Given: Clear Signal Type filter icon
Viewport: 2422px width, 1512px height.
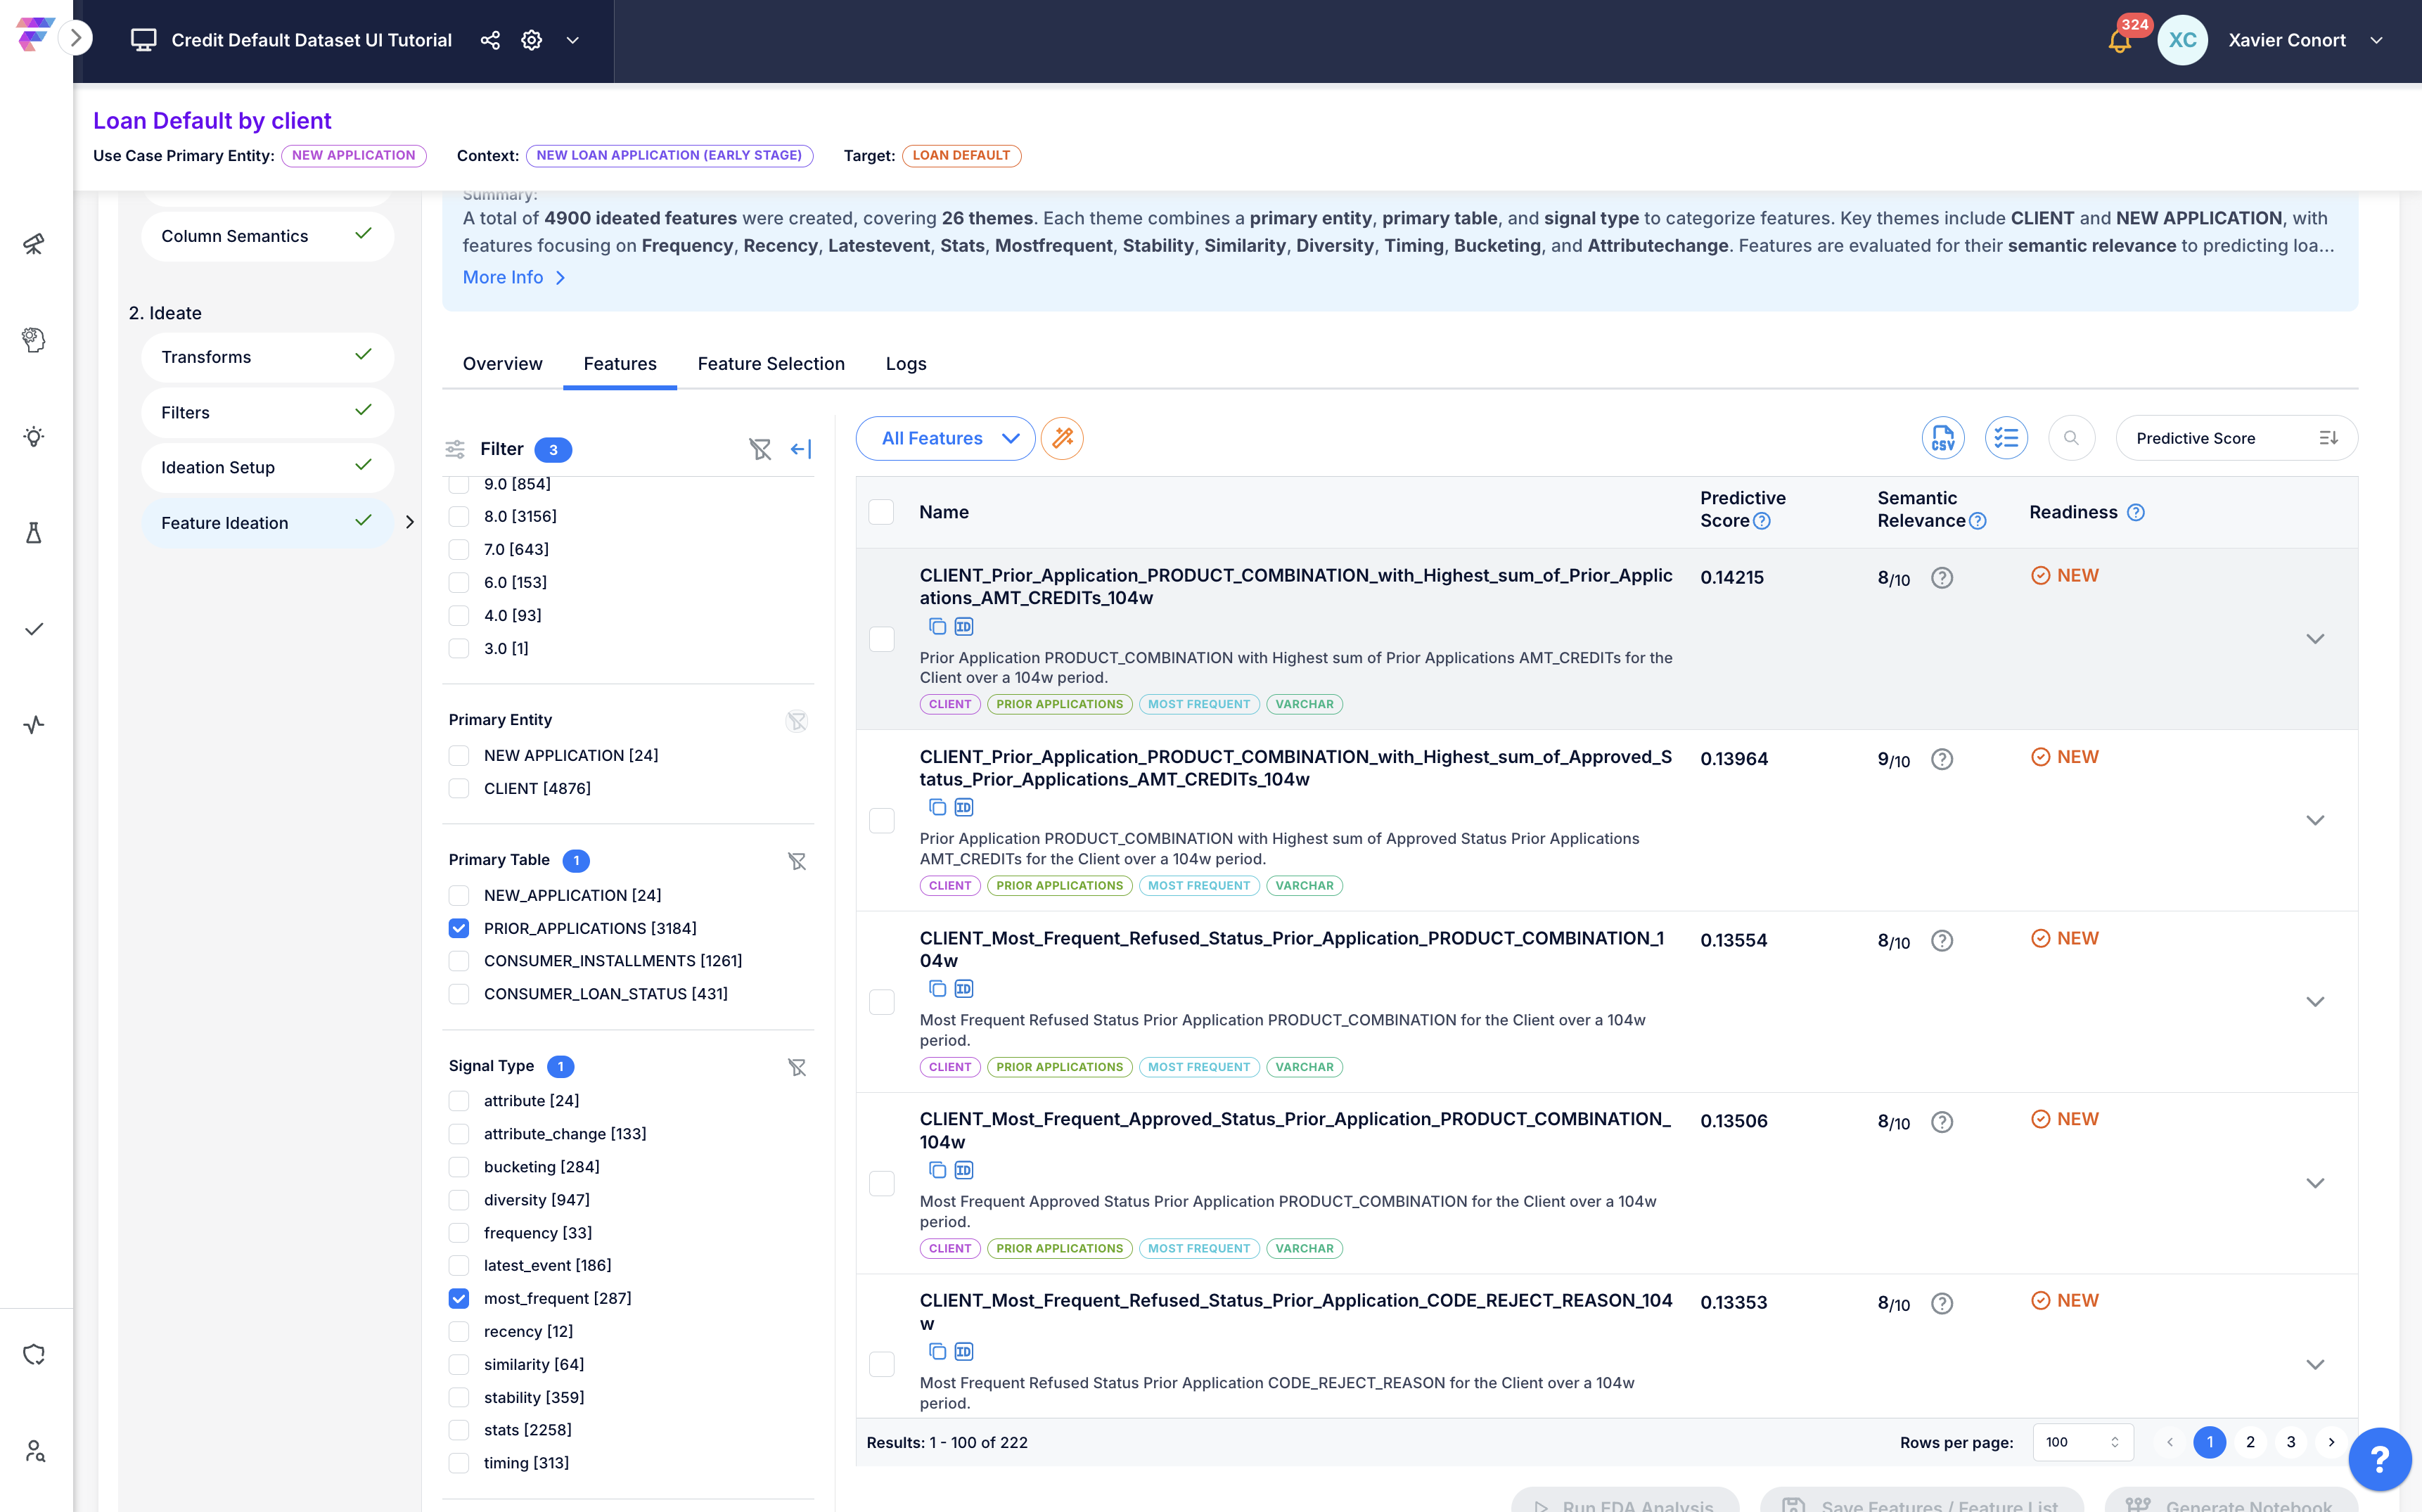Looking at the screenshot, I should (x=797, y=1067).
